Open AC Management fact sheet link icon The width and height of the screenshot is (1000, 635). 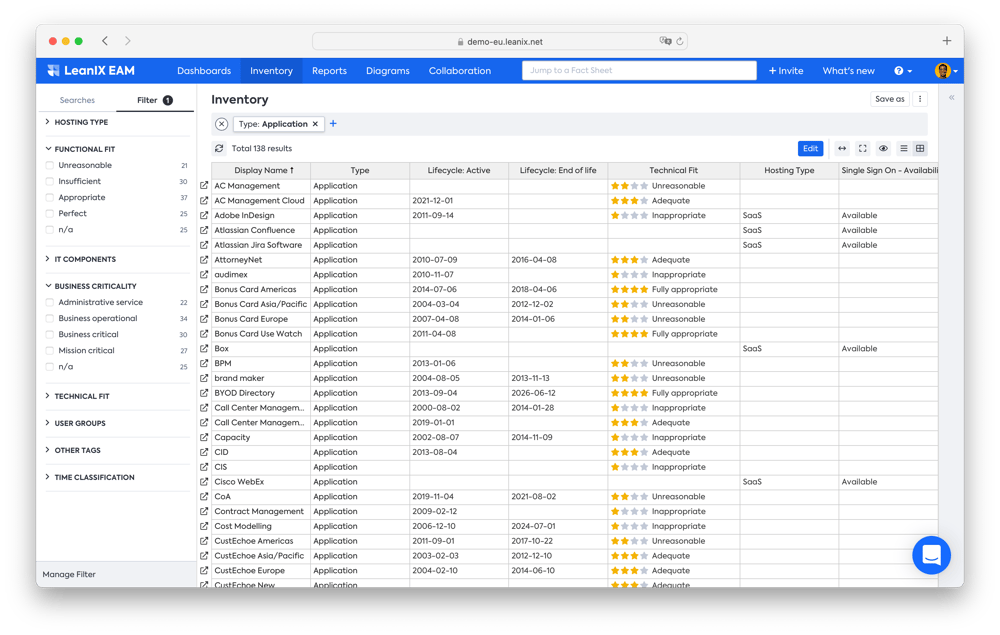[204, 186]
